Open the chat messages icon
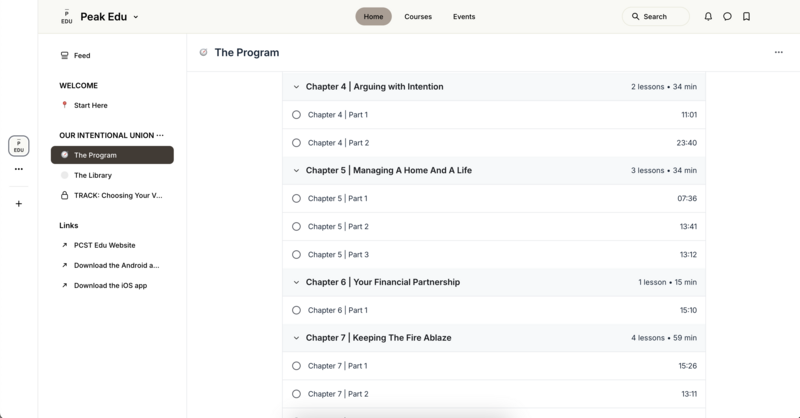This screenshot has width=800, height=418. [727, 17]
